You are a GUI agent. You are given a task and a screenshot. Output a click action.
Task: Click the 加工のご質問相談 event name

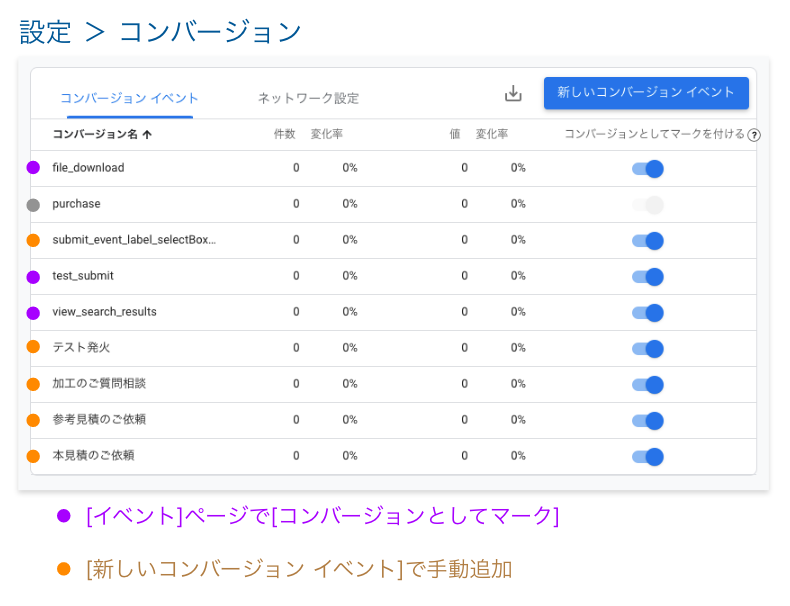99,383
